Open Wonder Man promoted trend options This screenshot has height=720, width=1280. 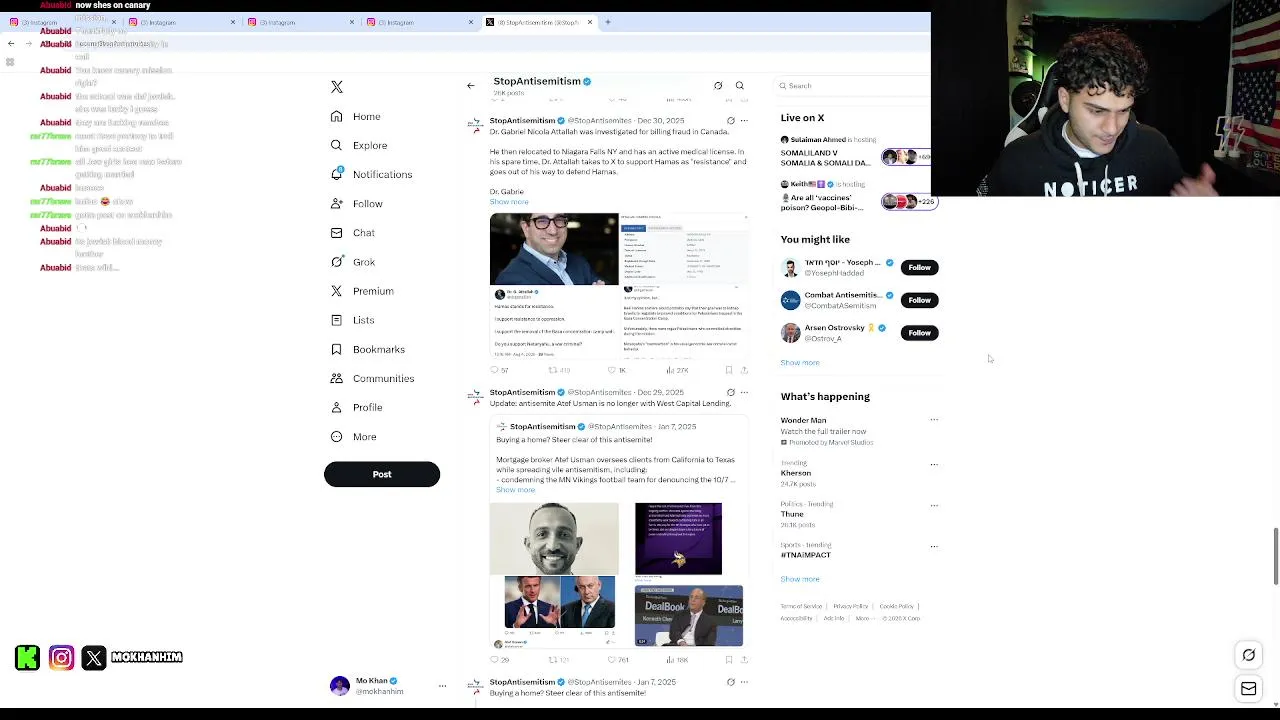(x=934, y=420)
